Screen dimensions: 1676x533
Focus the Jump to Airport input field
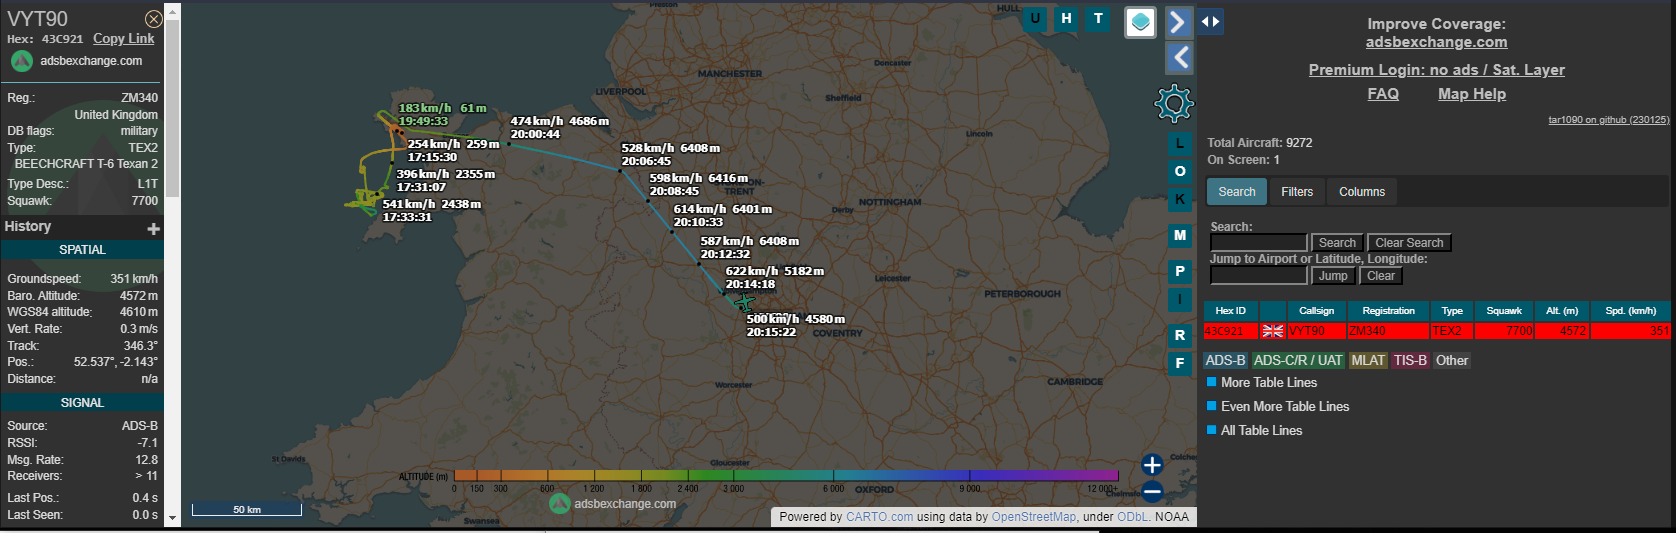1258,276
